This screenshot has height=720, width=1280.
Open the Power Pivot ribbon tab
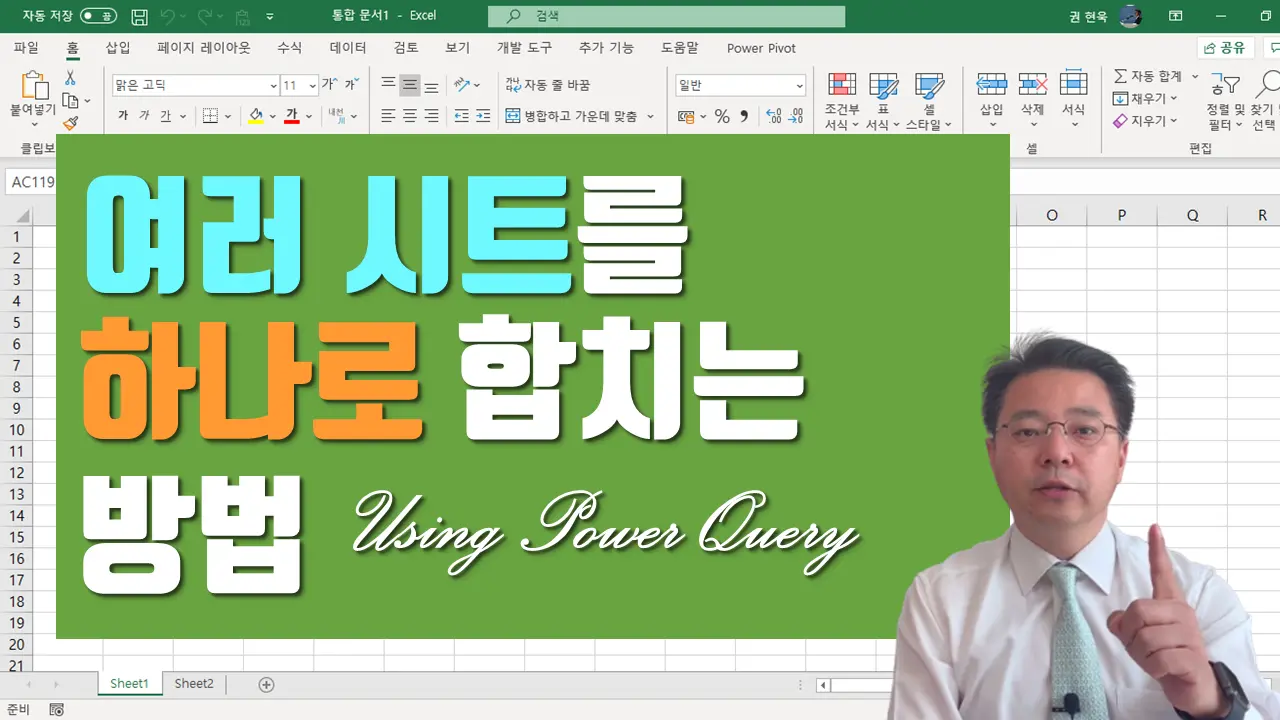tap(761, 48)
